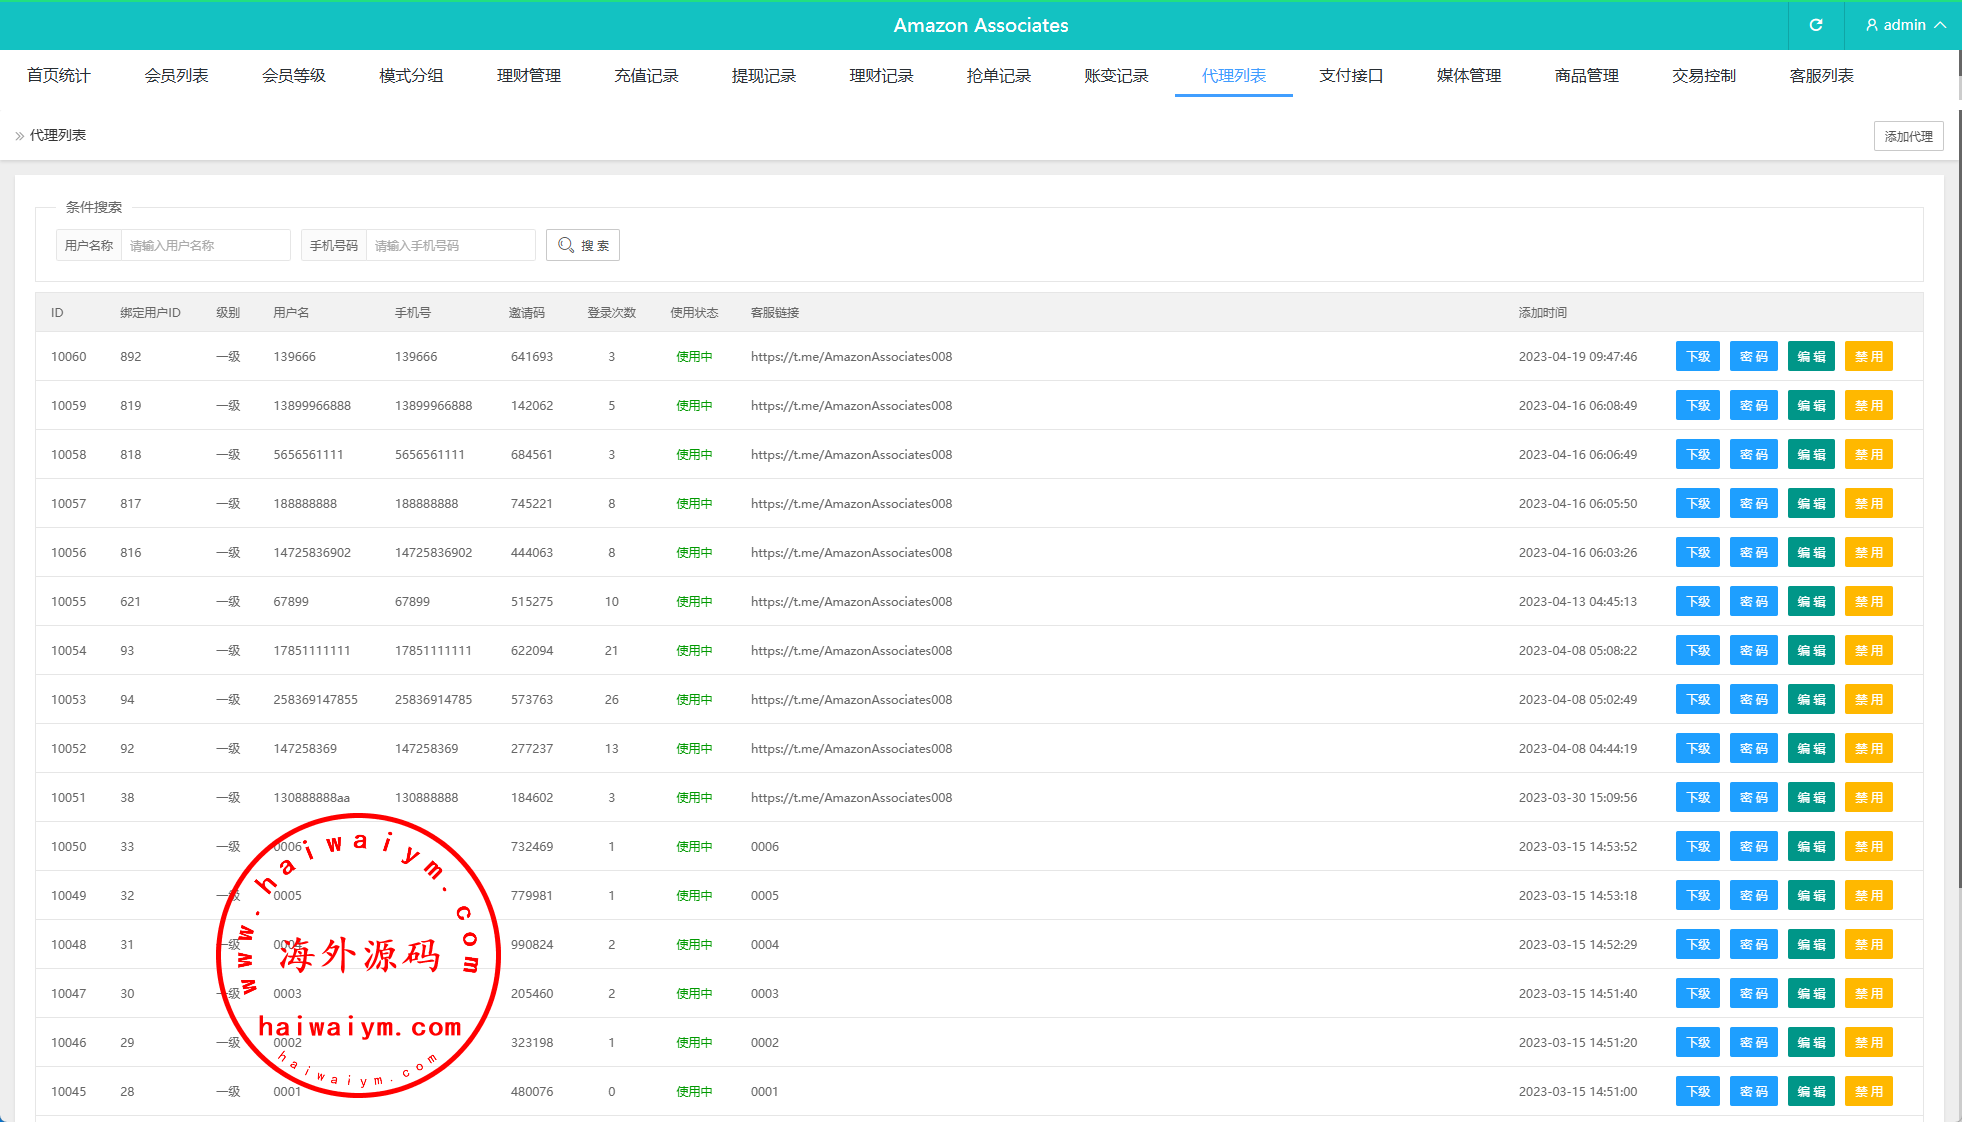Open the customer service link of agent 10053

(x=851, y=700)
